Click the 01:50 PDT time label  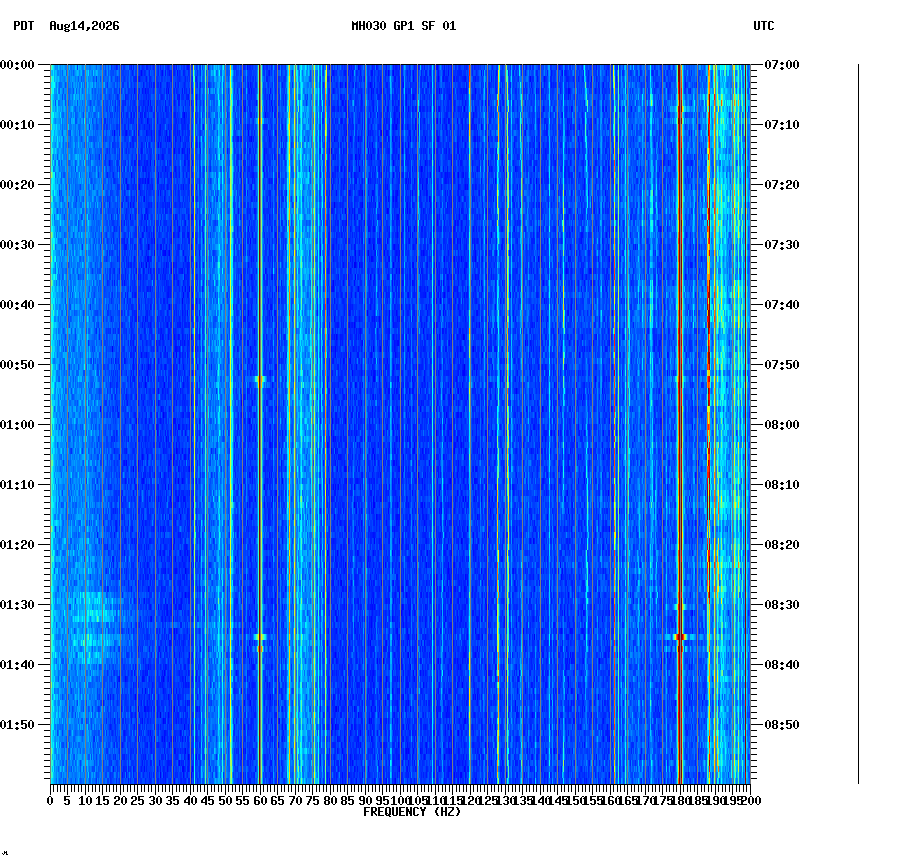tap(17, 725)
